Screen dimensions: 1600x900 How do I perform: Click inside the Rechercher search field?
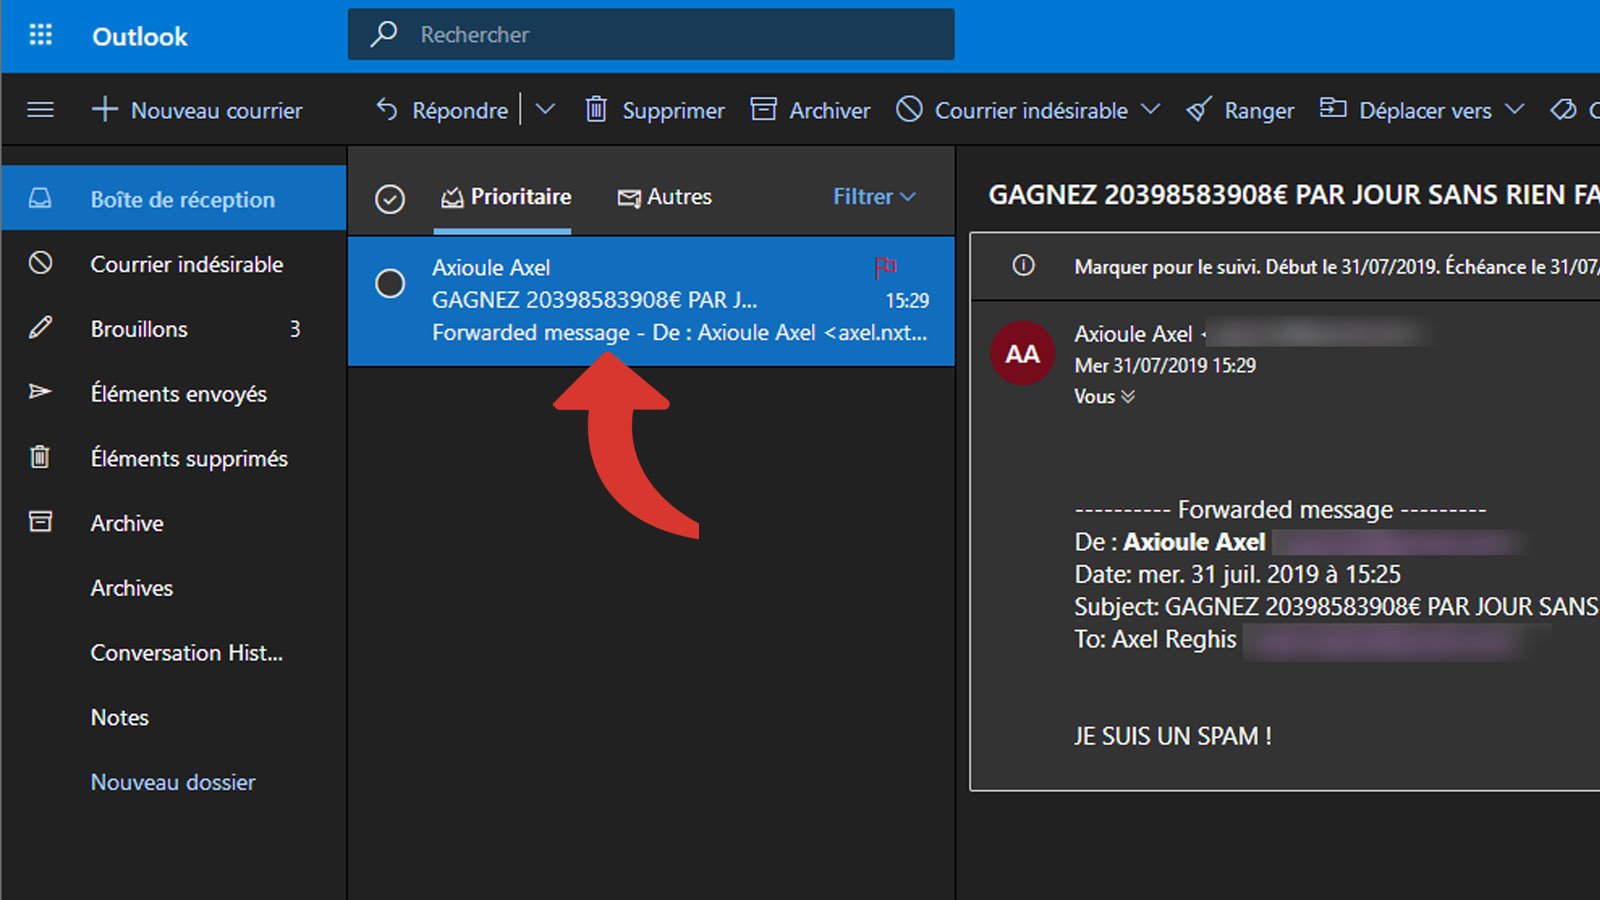pos(650,34)
